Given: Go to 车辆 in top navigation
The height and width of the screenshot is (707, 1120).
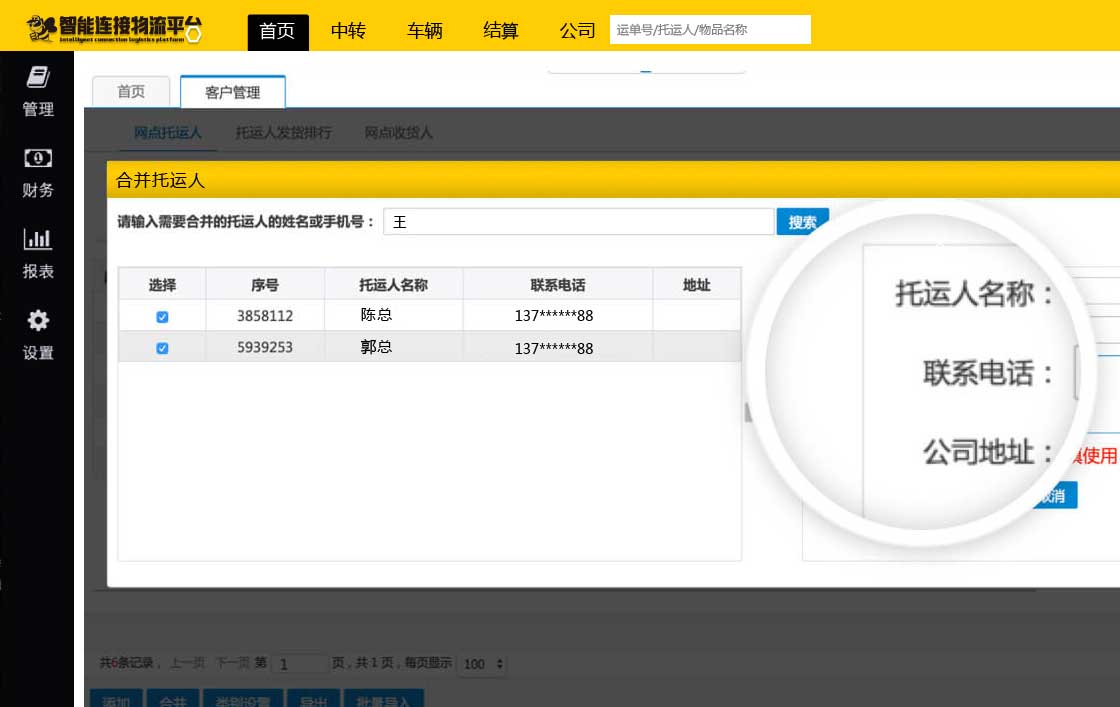Looking at the screenshot, I should [x=425, y=31].
